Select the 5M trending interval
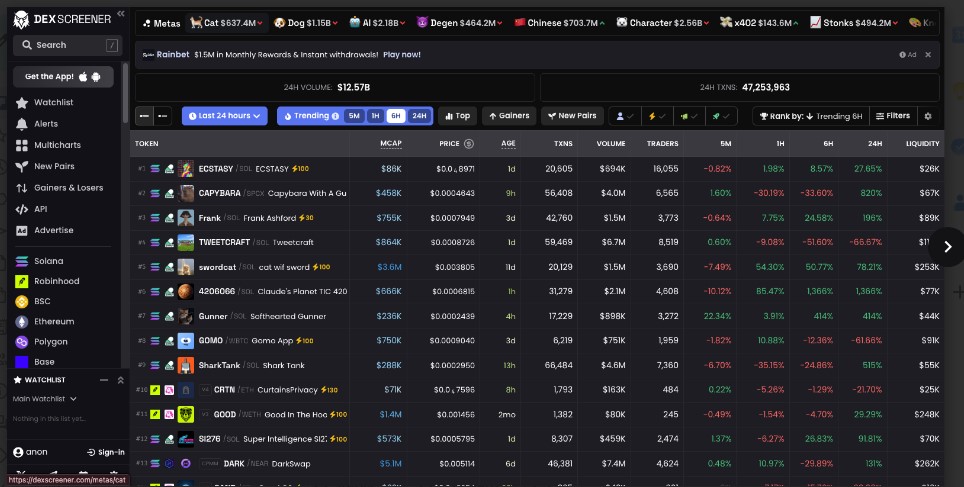This screenshot has height=487, width=964. tap(354, 116)
